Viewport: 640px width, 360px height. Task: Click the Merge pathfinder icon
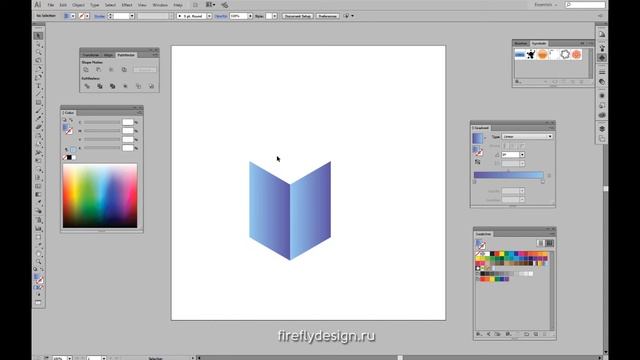pos(112,86)
